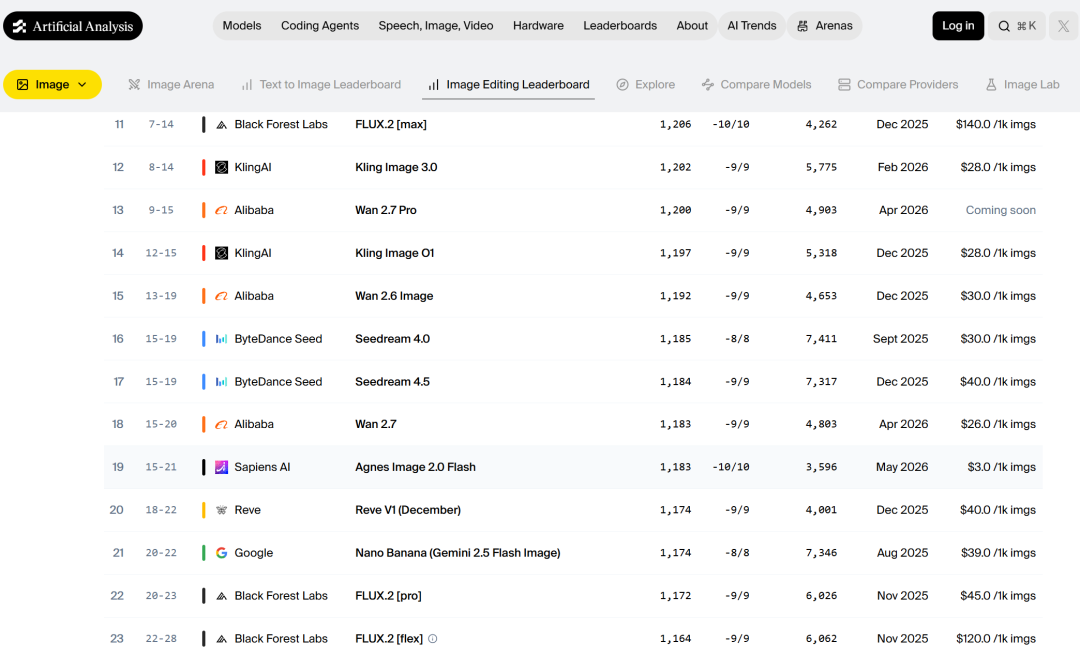Click the ByteDance Seed logo beside Seedream 4.0
The height and width of the screenshot is (657, 1080).
tap(221, 339)
